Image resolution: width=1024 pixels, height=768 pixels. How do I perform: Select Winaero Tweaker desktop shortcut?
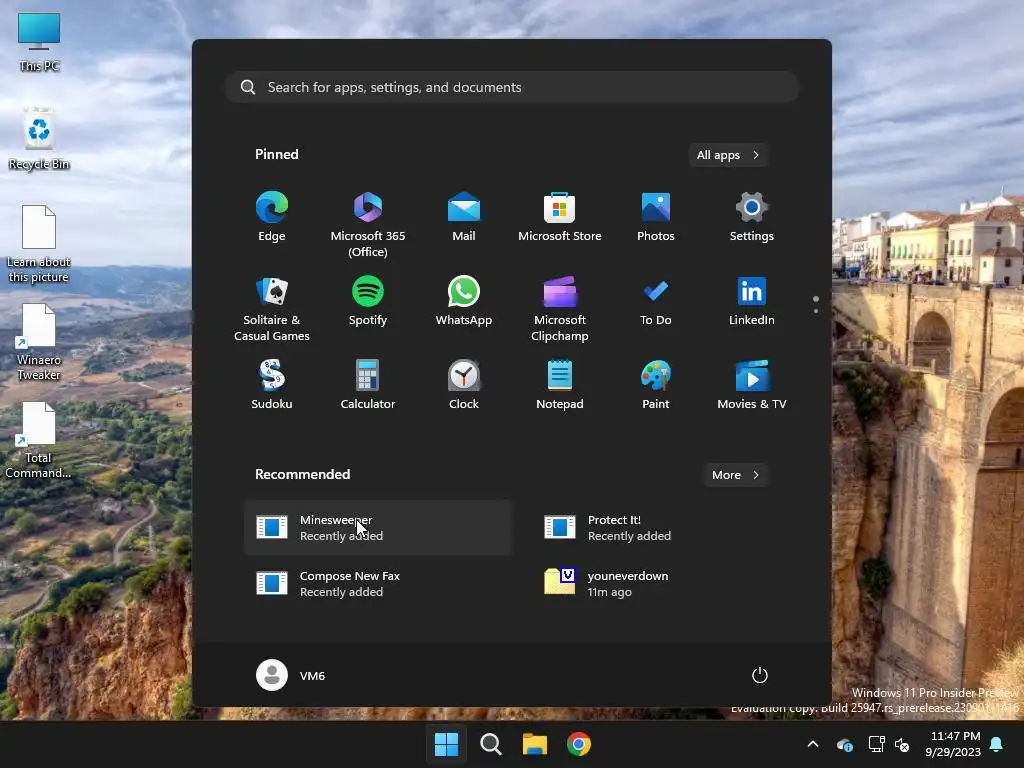click(x=39, y=342)
